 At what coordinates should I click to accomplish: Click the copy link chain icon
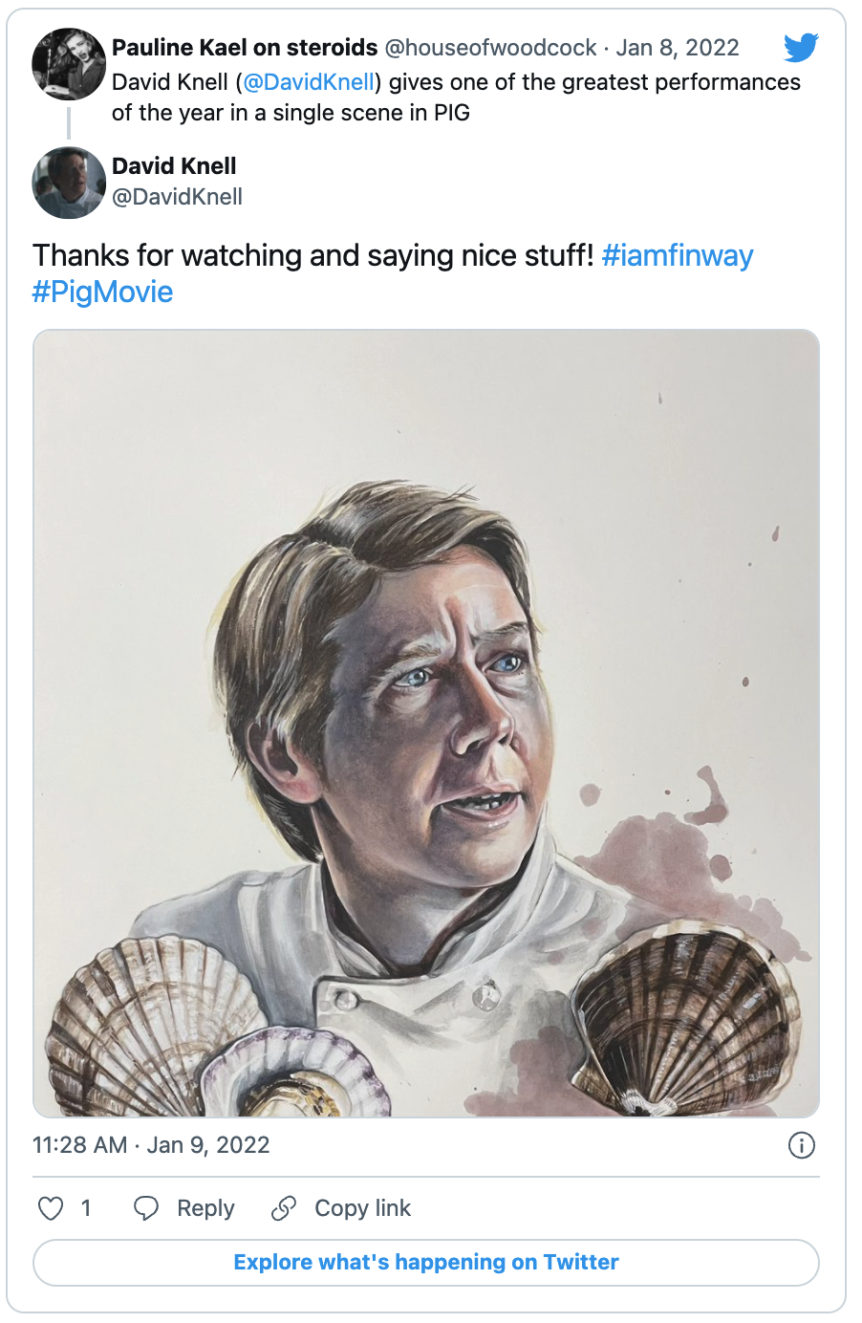click(x=284, y=1208)
